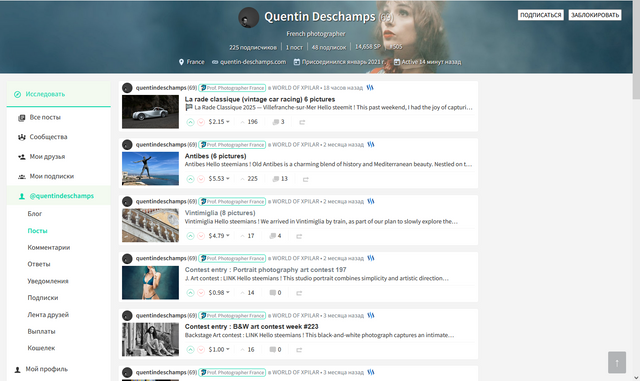640x381 pixels.
Task: Open Выплаты submenu item
Action: click(41, 331)
